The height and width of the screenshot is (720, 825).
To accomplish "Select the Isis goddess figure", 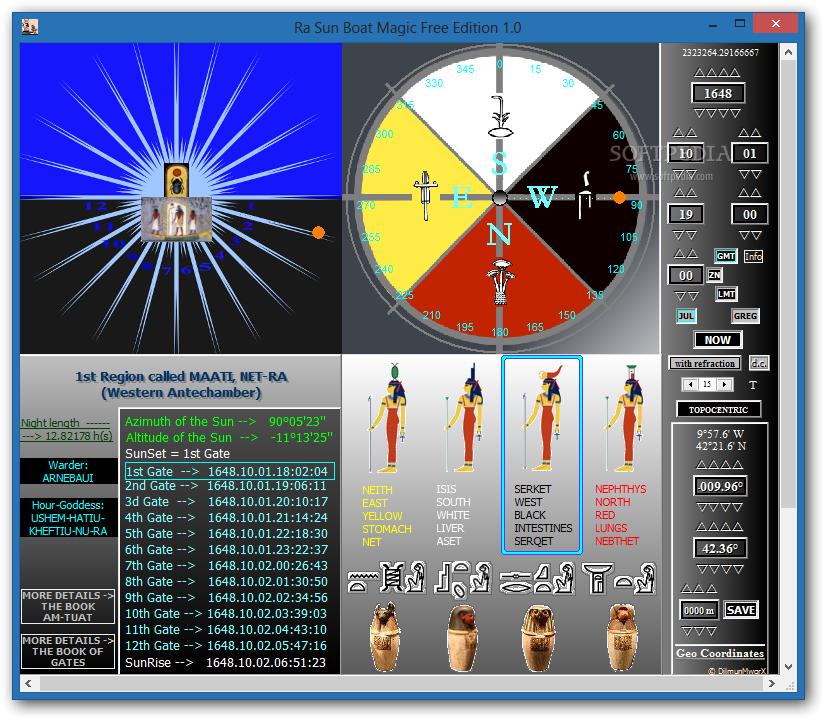I will 466,417.
